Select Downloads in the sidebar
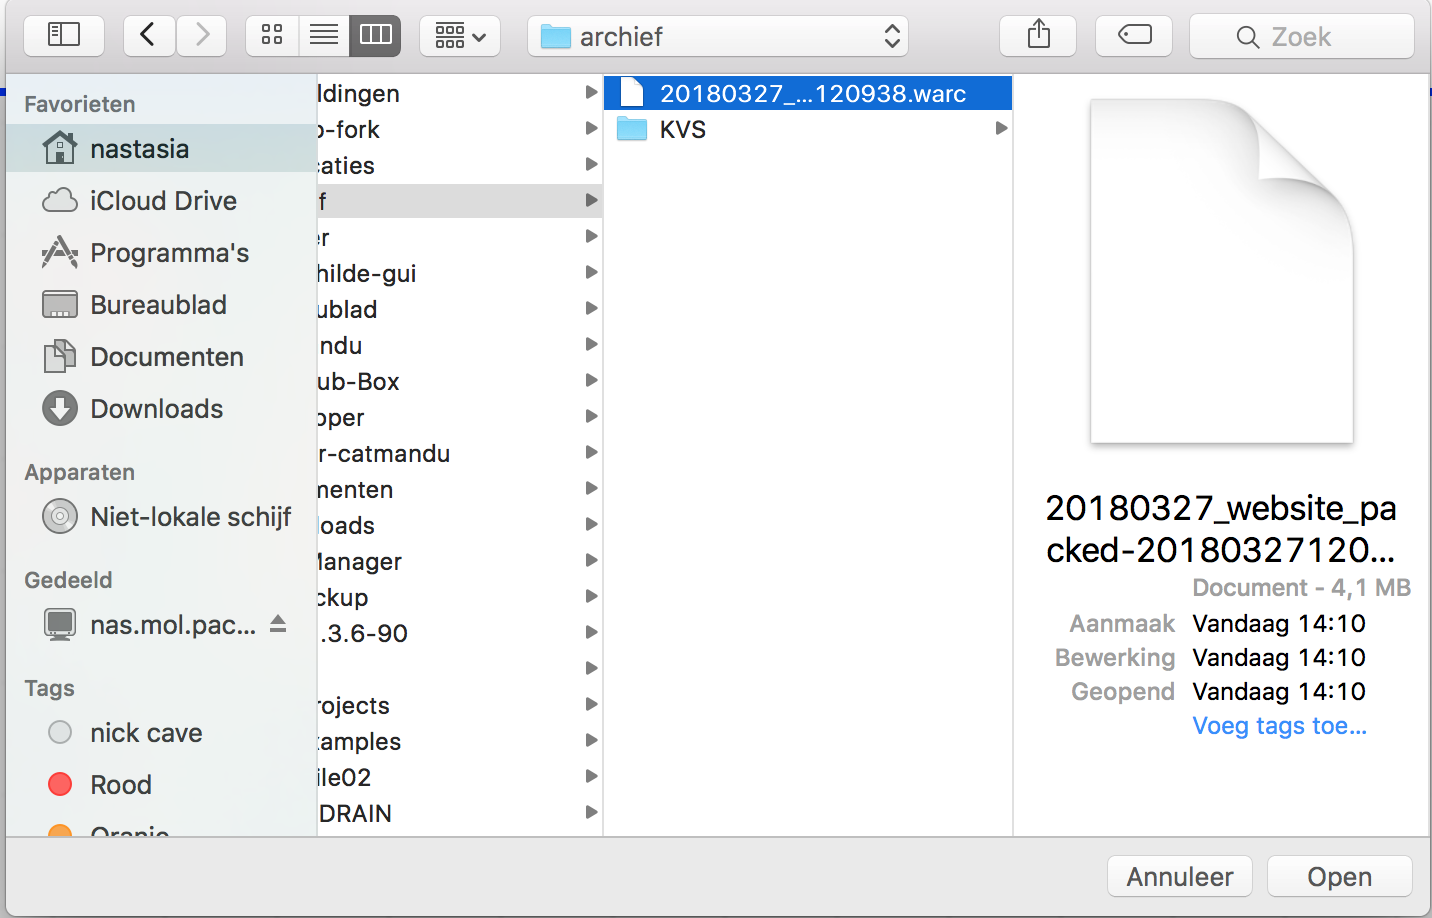 pyautogui.click(x=156, y=409)
